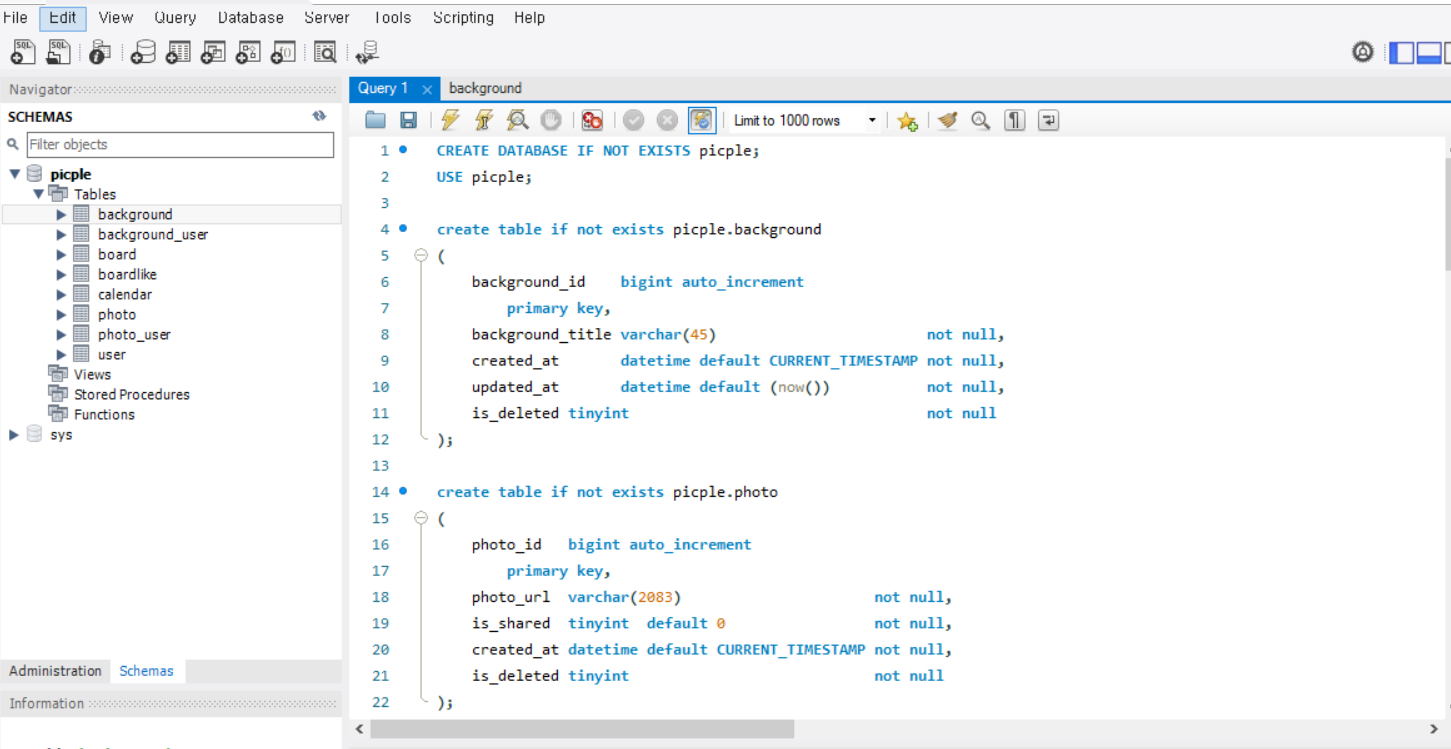Viewport: 1451px width, 749px height.
Task: Click the create new schema icon
Action: point(144,52)
